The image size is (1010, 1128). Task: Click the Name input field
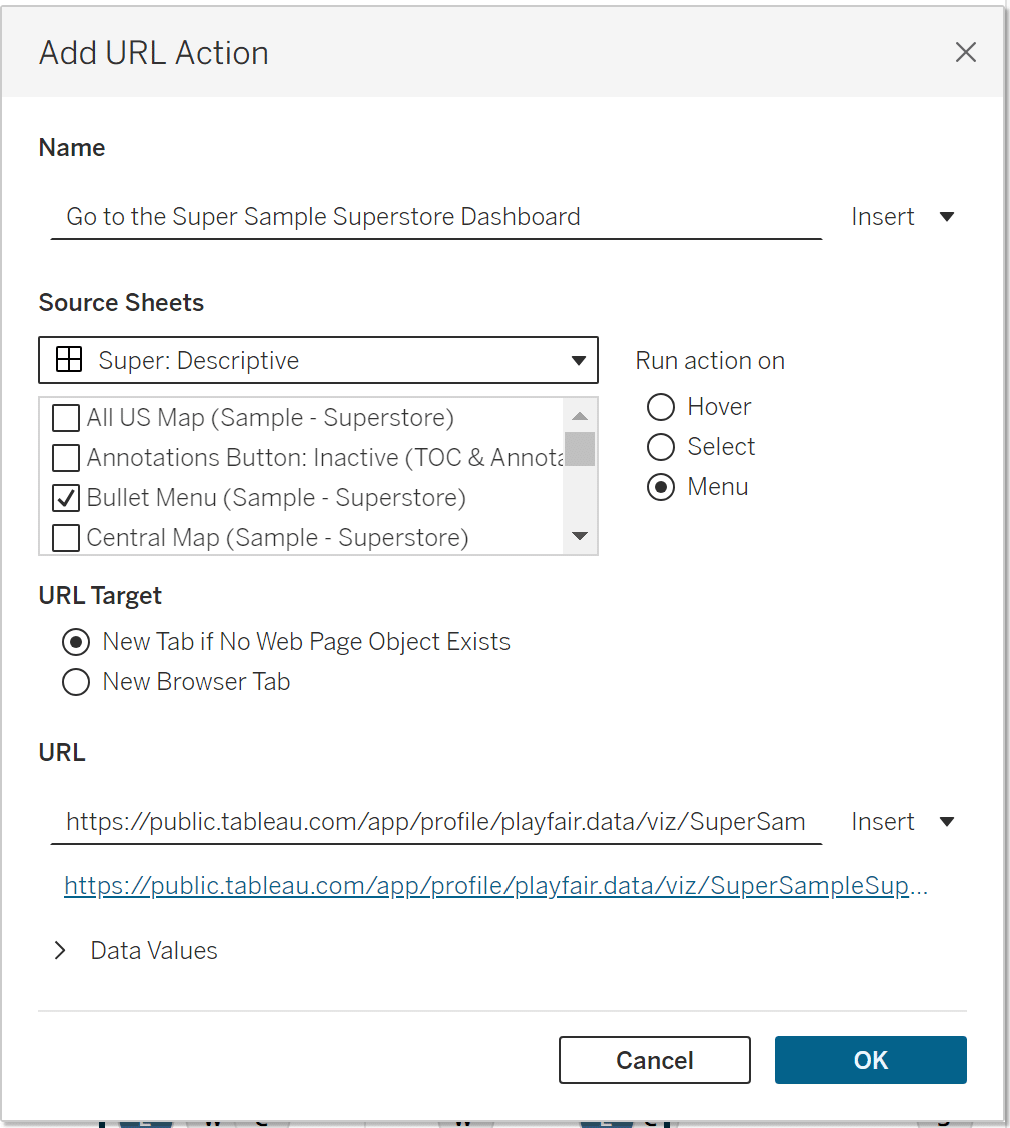436,217
